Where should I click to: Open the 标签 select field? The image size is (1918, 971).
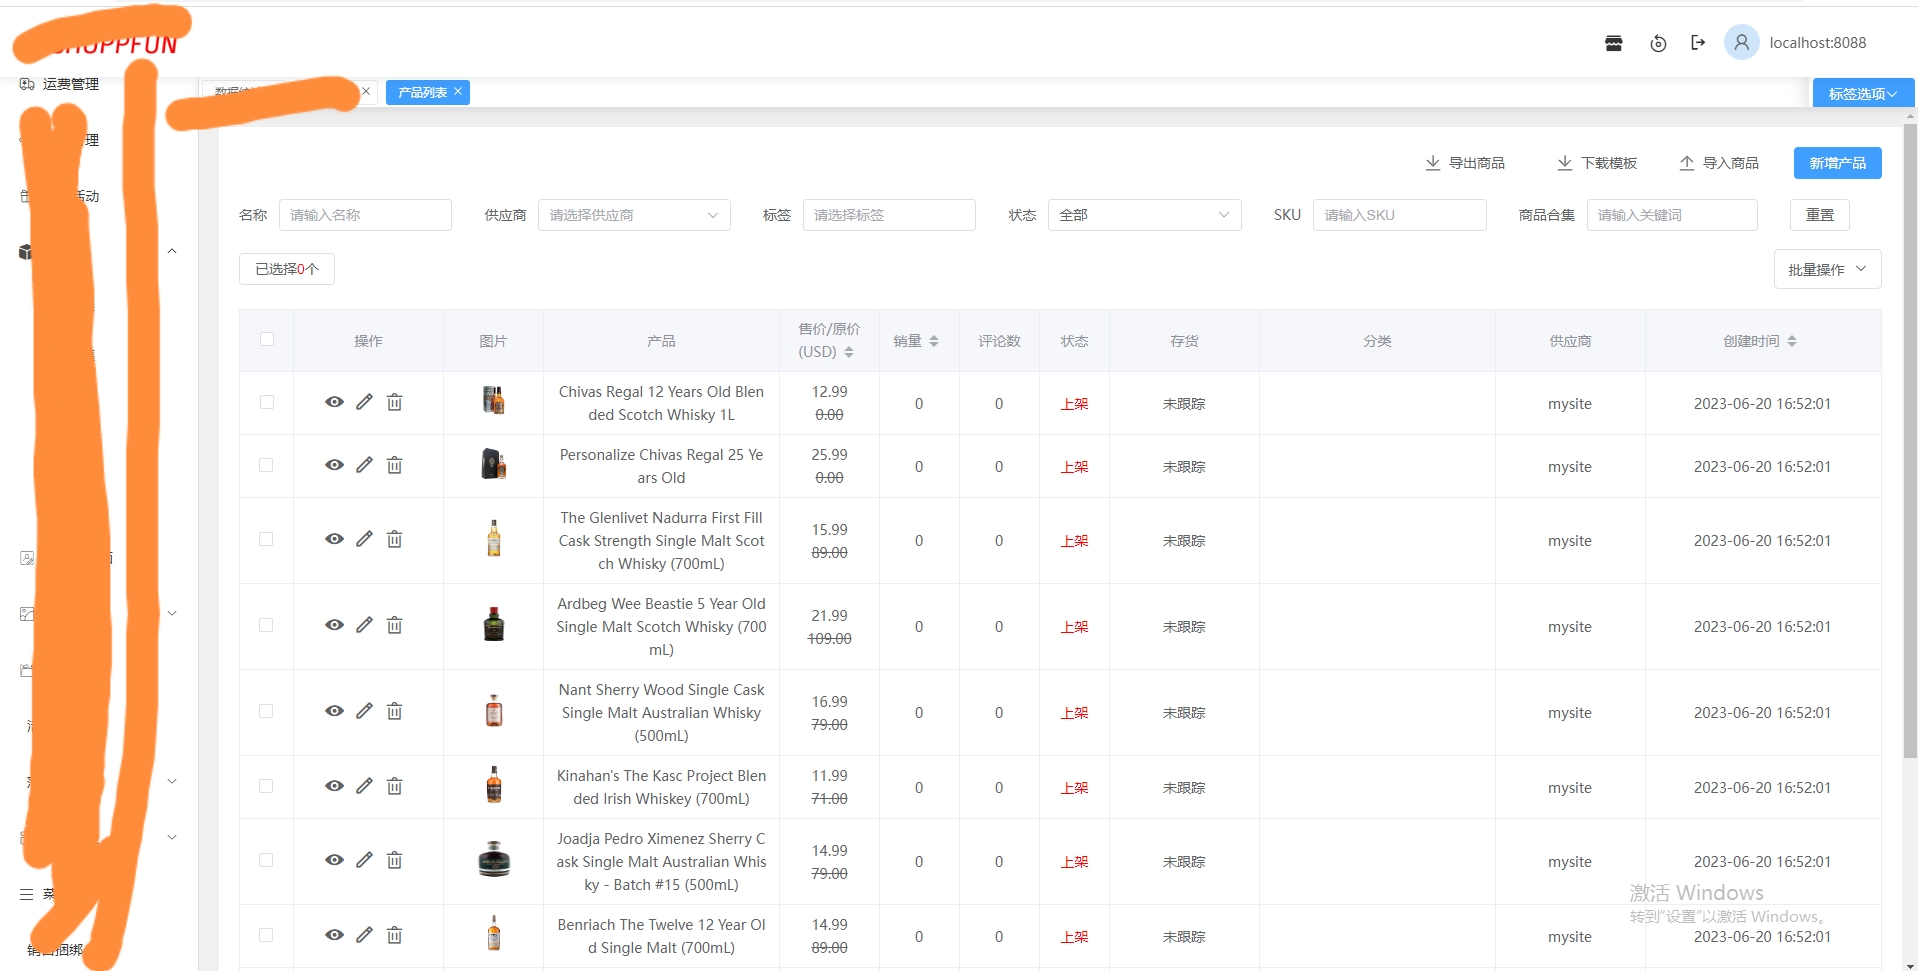coord(889,215)
